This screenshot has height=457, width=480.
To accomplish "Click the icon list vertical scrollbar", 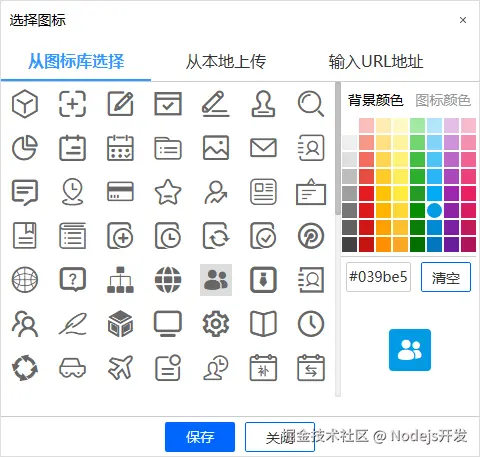I will pyautogui.click(x=338, y=148).
